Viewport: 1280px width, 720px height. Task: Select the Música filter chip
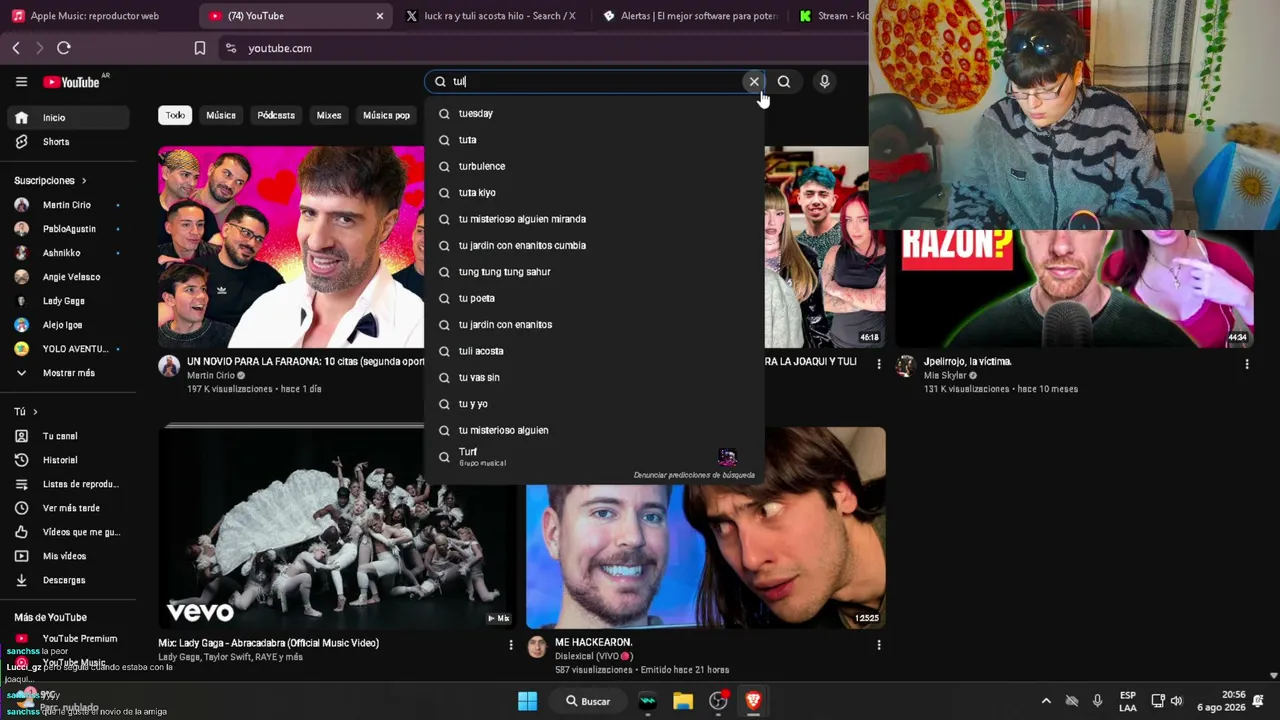click(221, 115)
